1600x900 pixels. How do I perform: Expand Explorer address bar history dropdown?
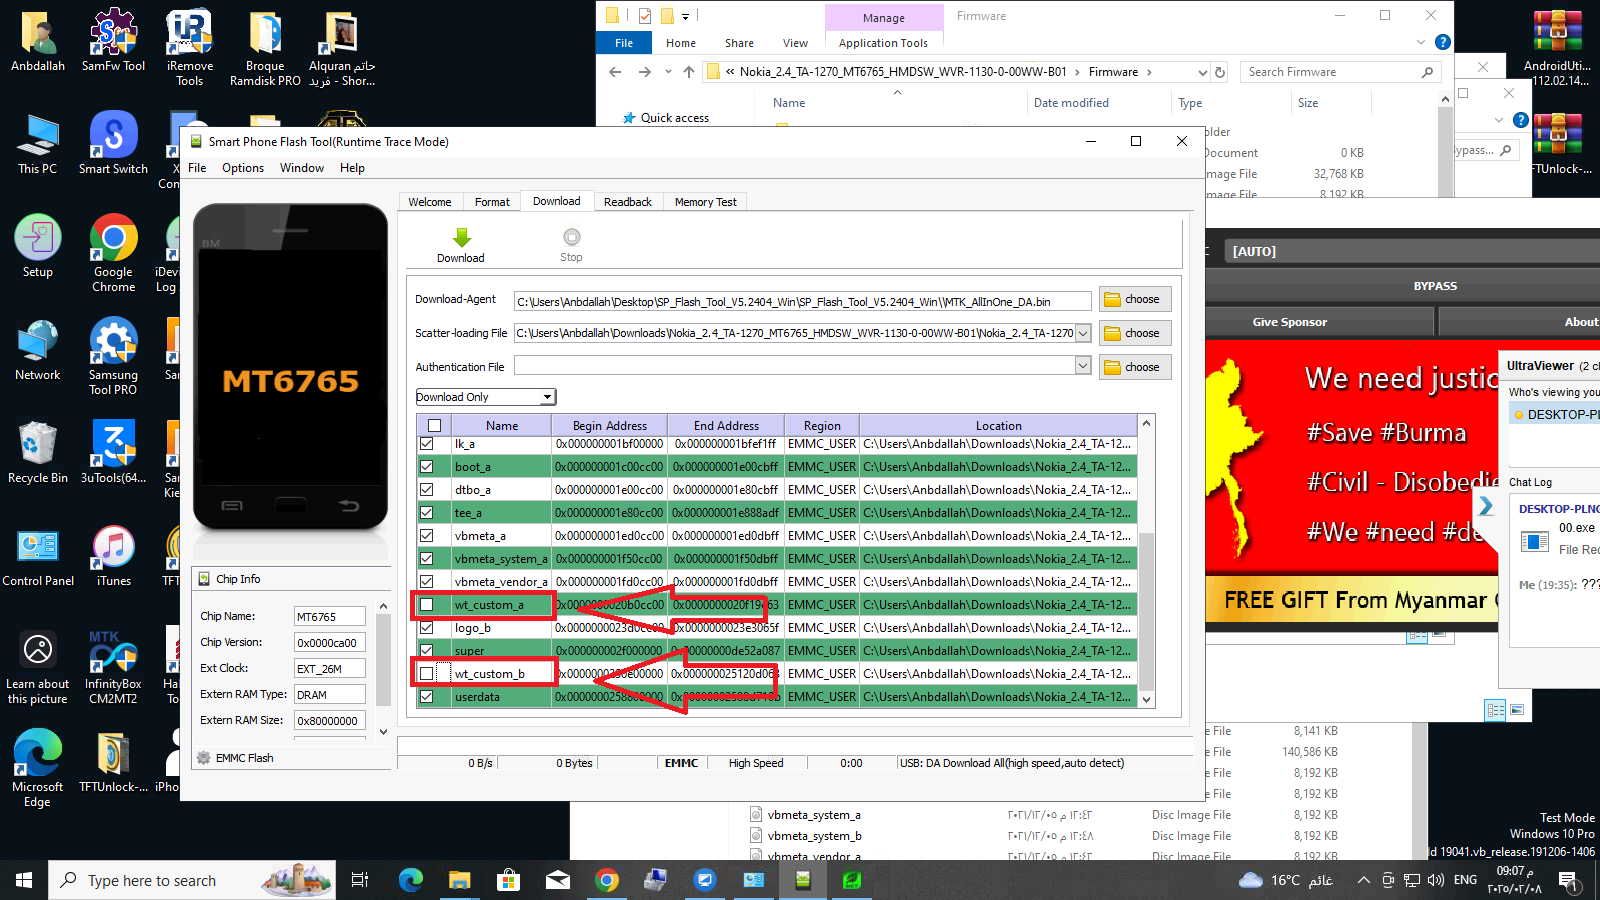point(1202,72)
